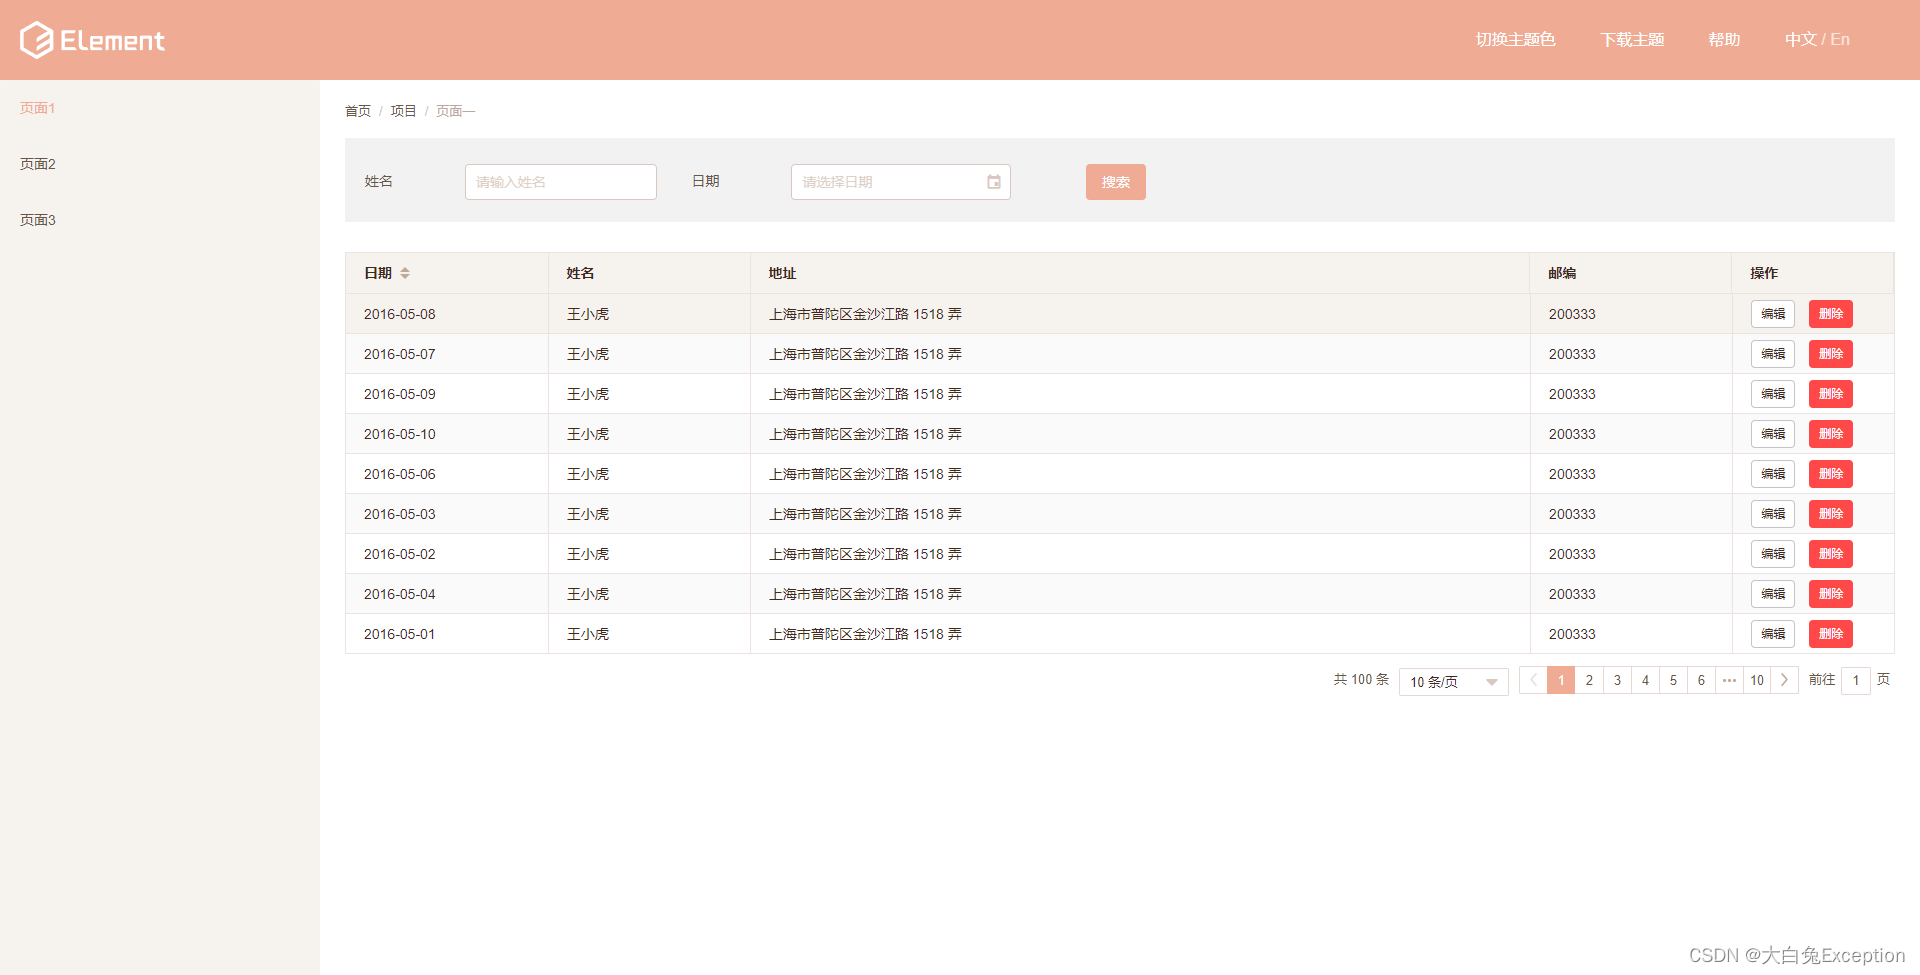The height and width of the screenshot is (975, 1920).
Task: Click the 首页 breadcrumb link
Action: pos(358,111)
